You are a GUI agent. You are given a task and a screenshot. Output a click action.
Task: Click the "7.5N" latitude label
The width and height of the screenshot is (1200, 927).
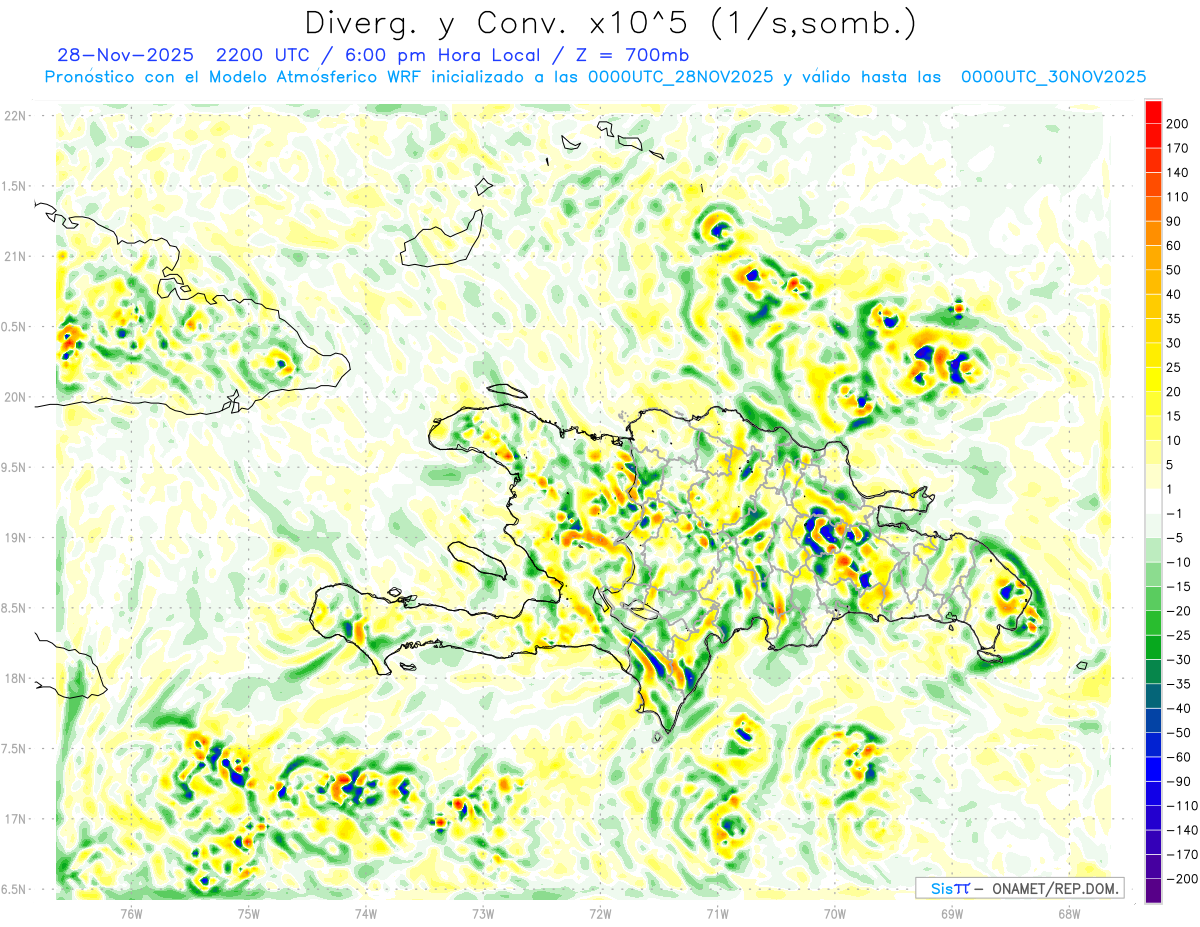15,749
